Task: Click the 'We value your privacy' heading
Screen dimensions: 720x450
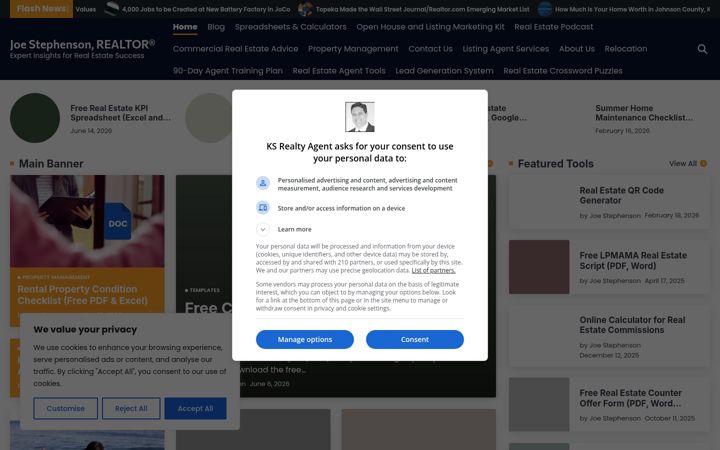Action: [85, 329]
